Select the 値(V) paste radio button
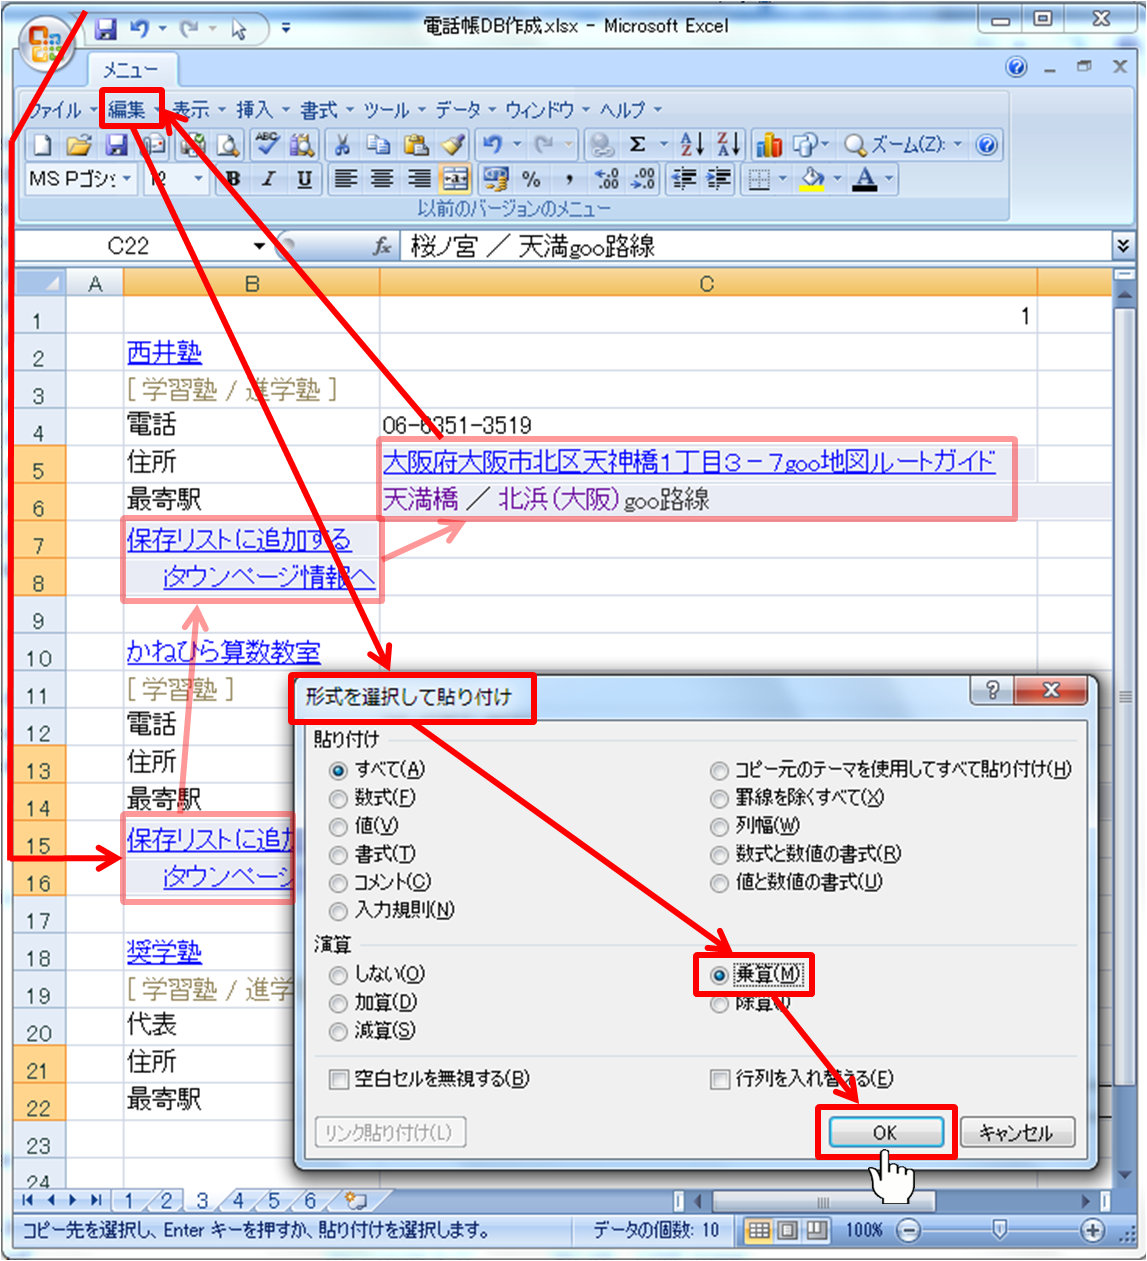 [x=340, y=827]
